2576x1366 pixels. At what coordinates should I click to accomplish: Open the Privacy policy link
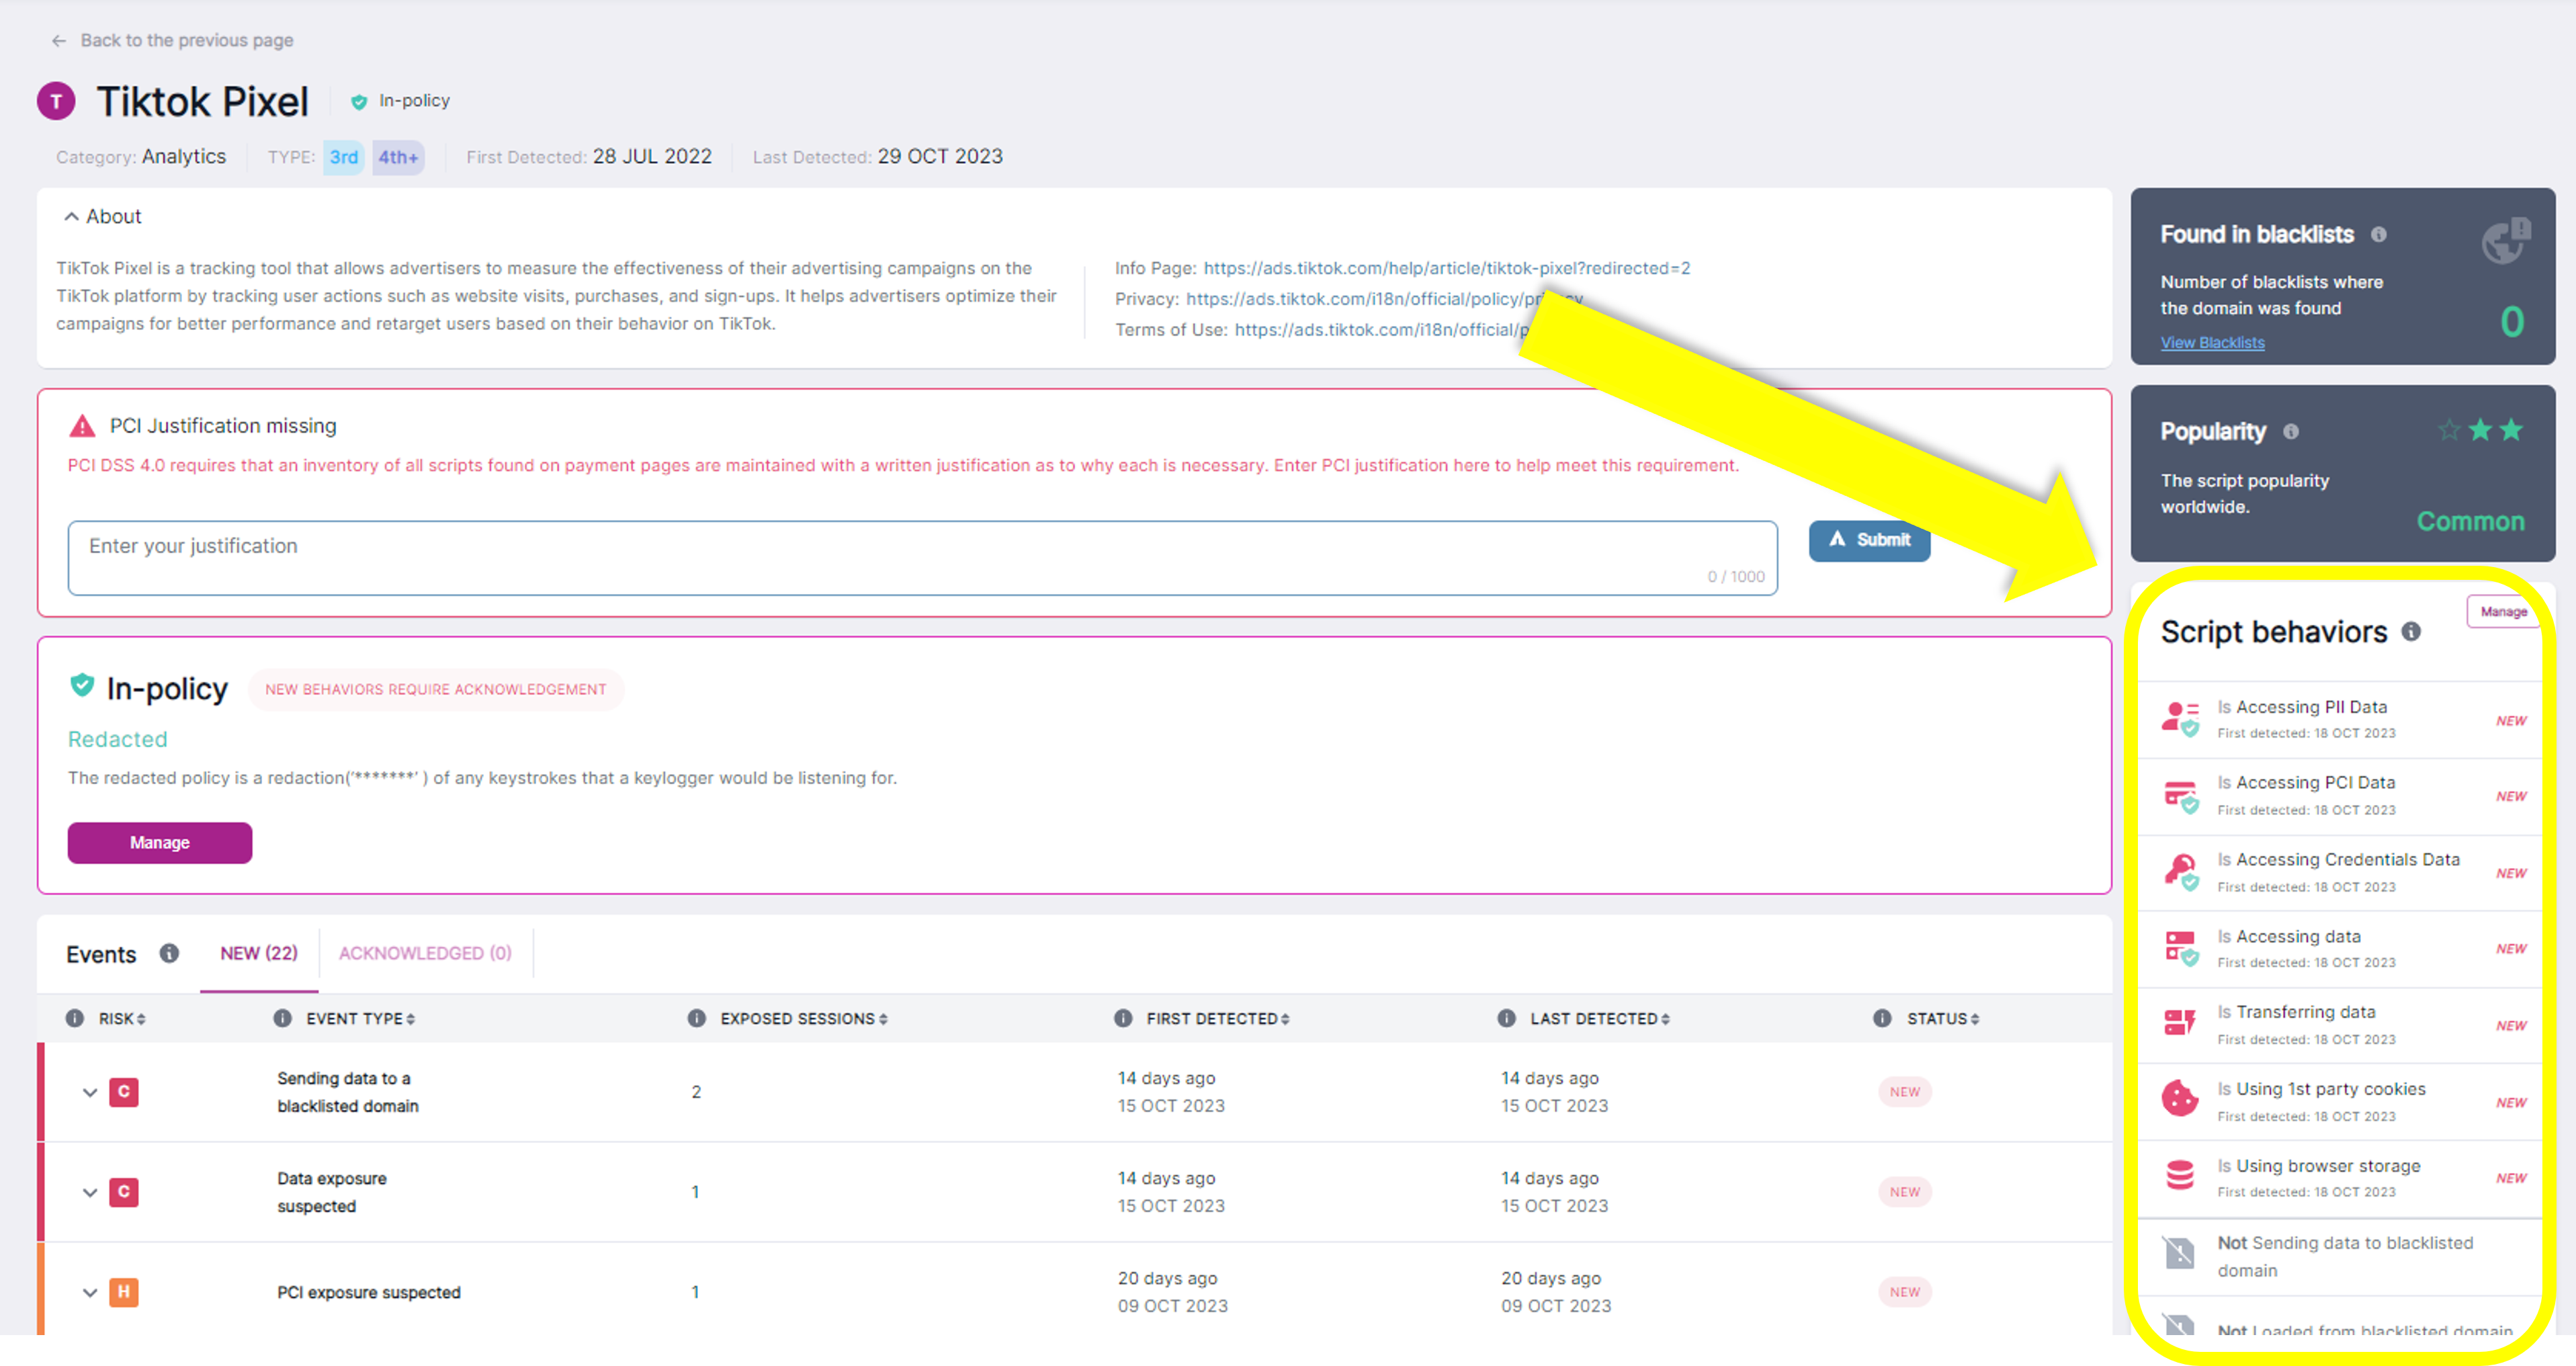click(x=1384, y=299)
